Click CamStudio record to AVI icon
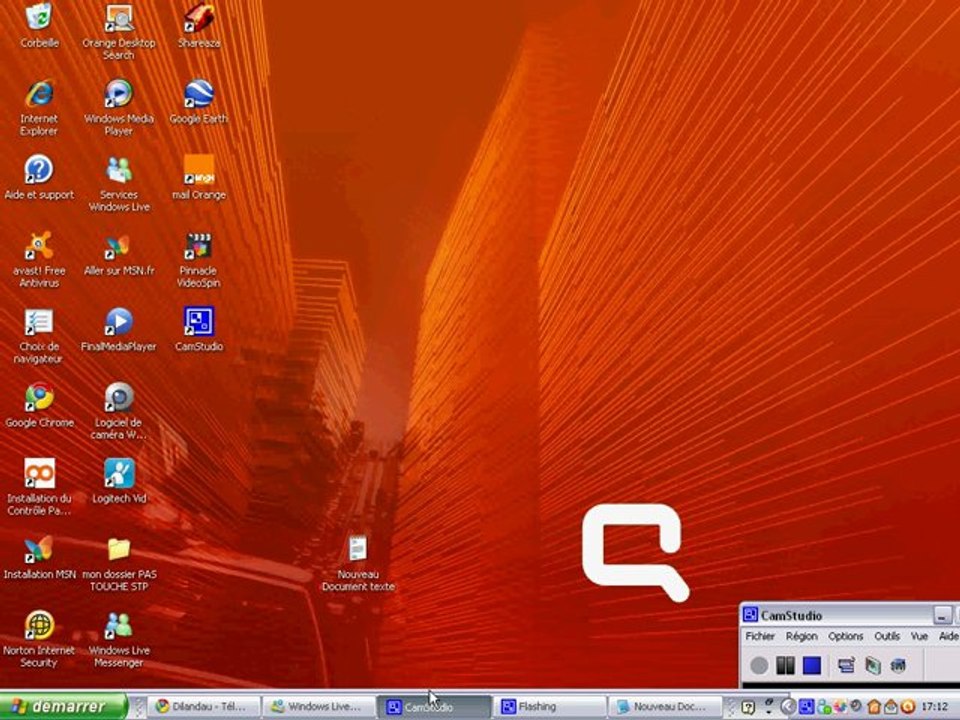This screenshot has height=720, width=960. tap(872, 665)
